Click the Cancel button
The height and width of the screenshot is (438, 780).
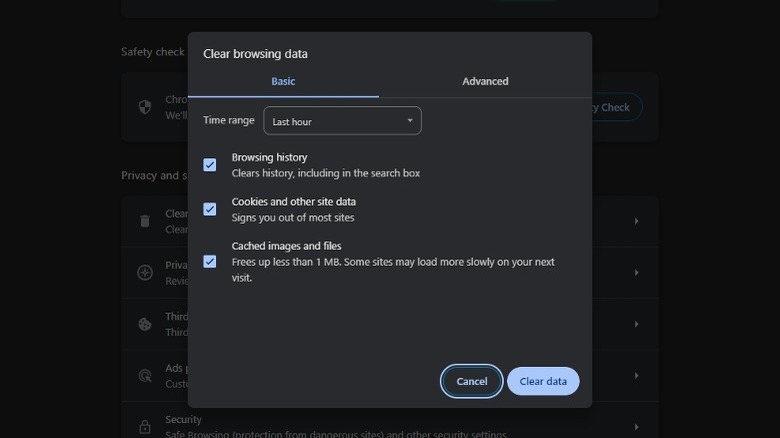(x=472, y=381)
